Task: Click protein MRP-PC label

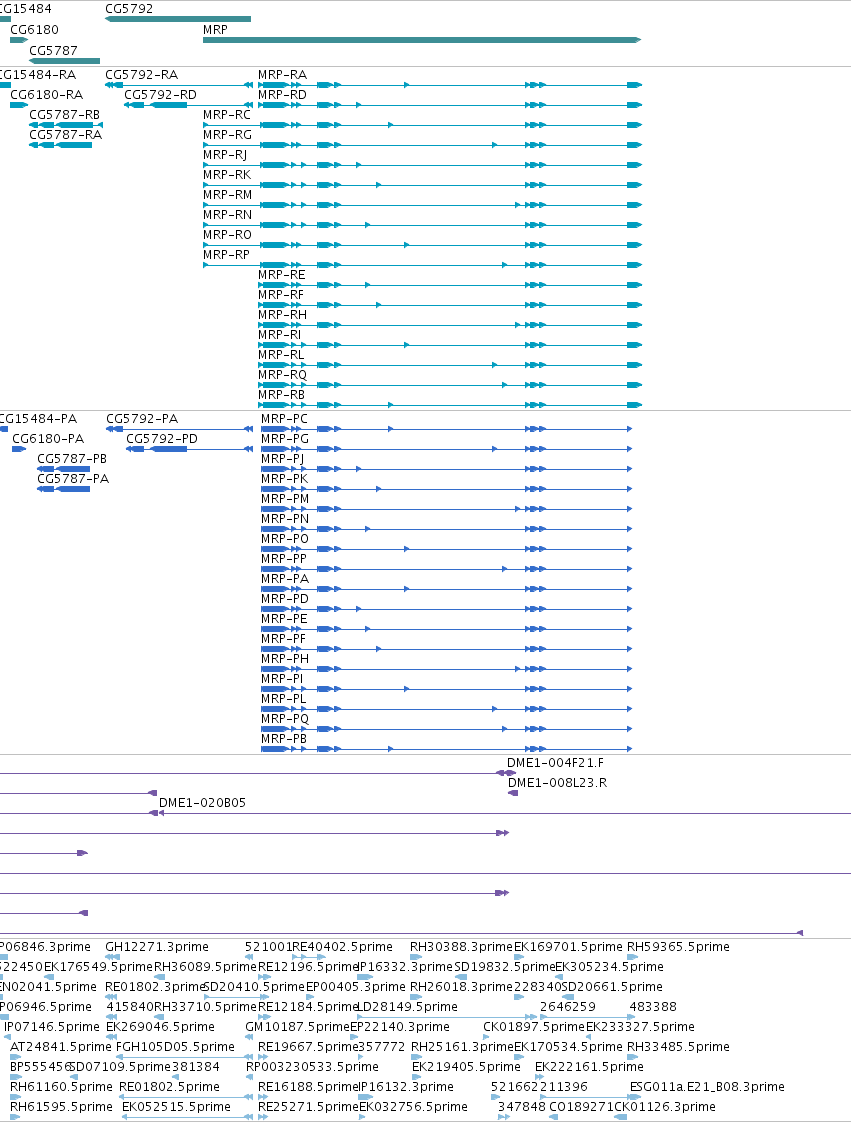Action: [x=284, y=419]
